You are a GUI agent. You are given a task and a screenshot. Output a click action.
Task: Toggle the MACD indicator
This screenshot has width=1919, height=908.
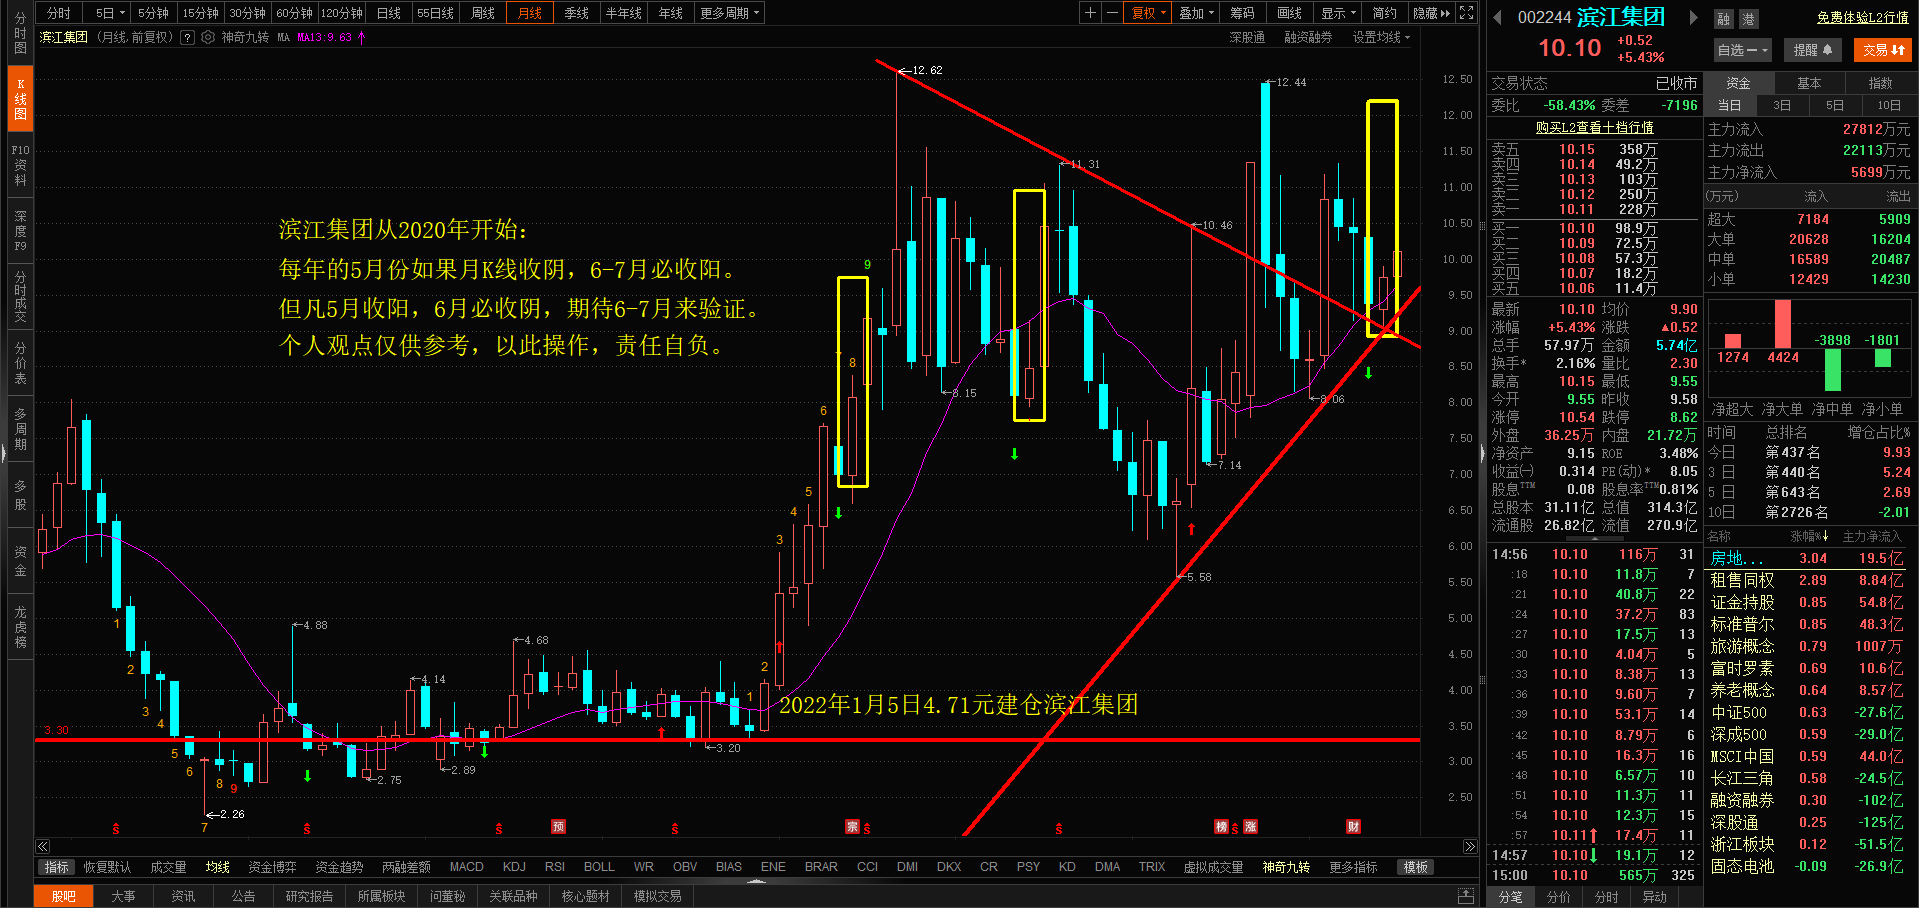[x=466, y=867]
